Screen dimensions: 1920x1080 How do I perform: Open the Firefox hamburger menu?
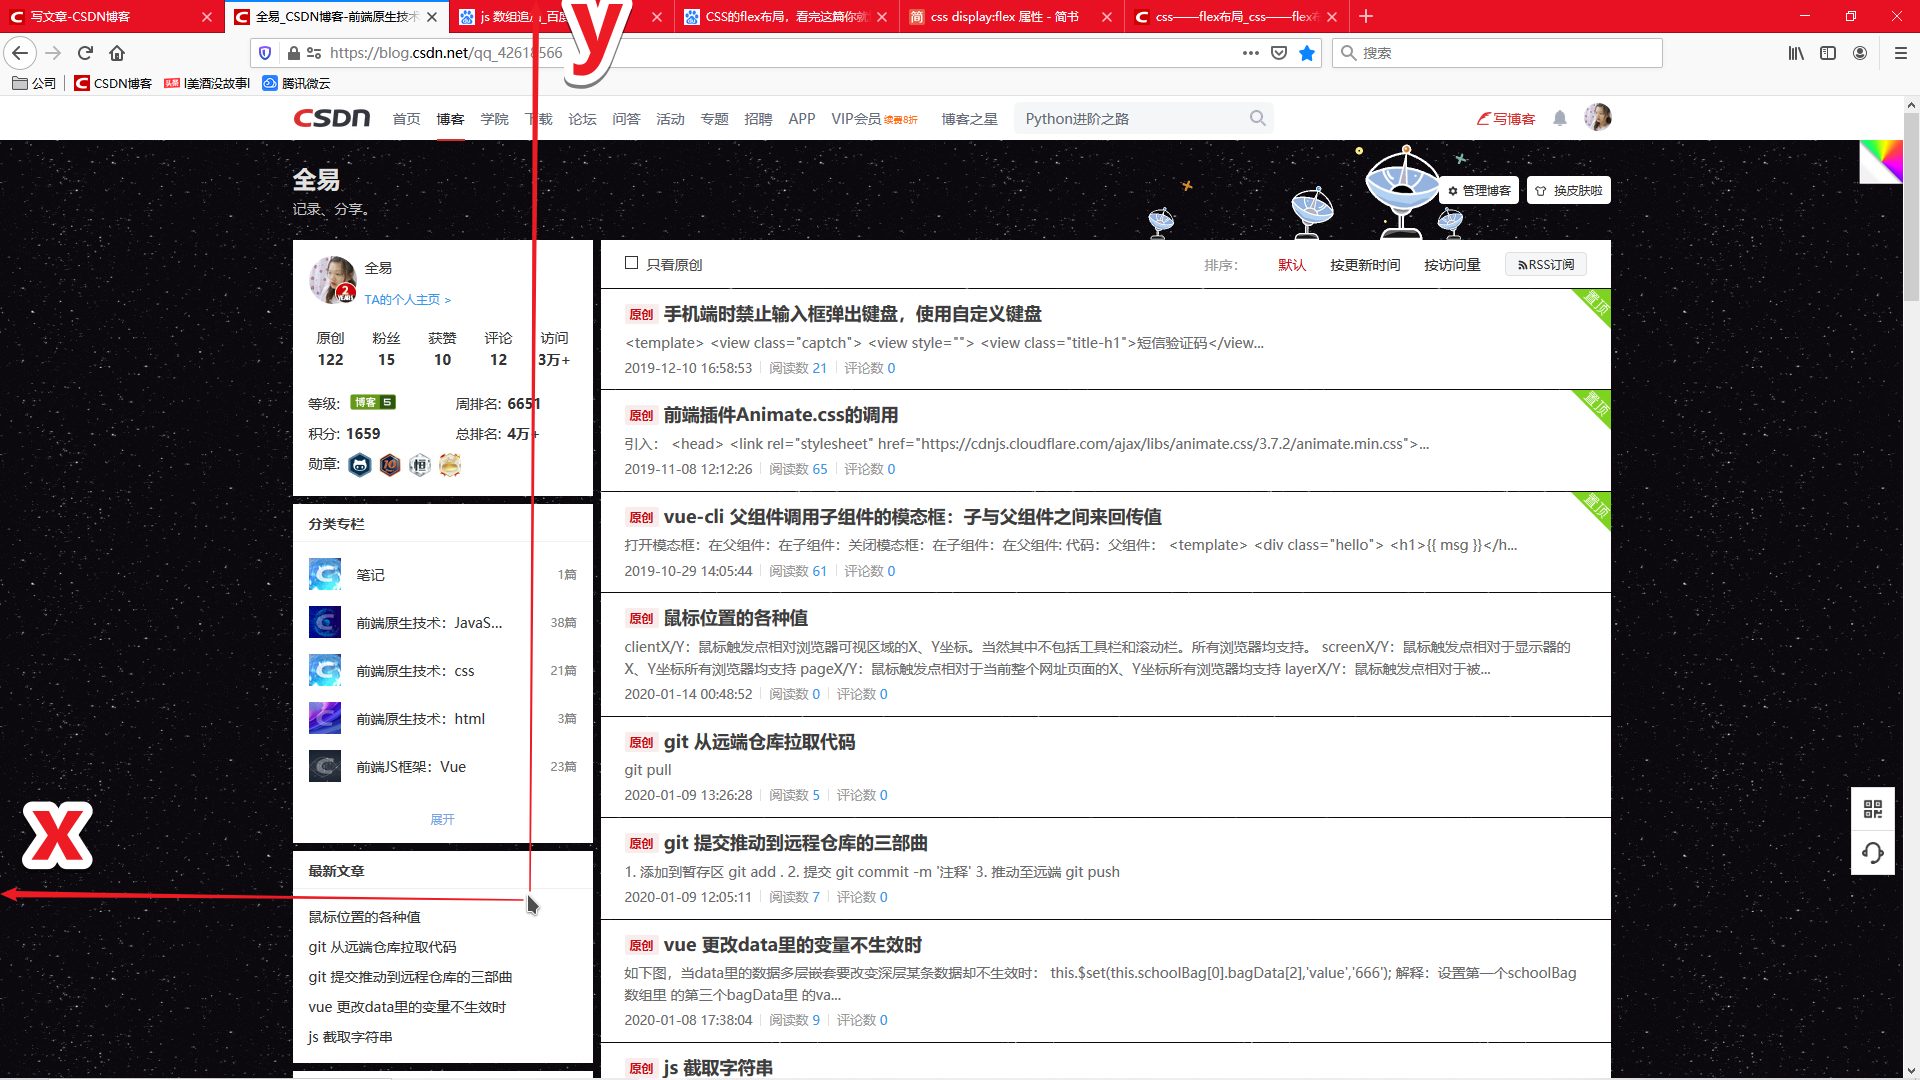tap(1901, 53)
